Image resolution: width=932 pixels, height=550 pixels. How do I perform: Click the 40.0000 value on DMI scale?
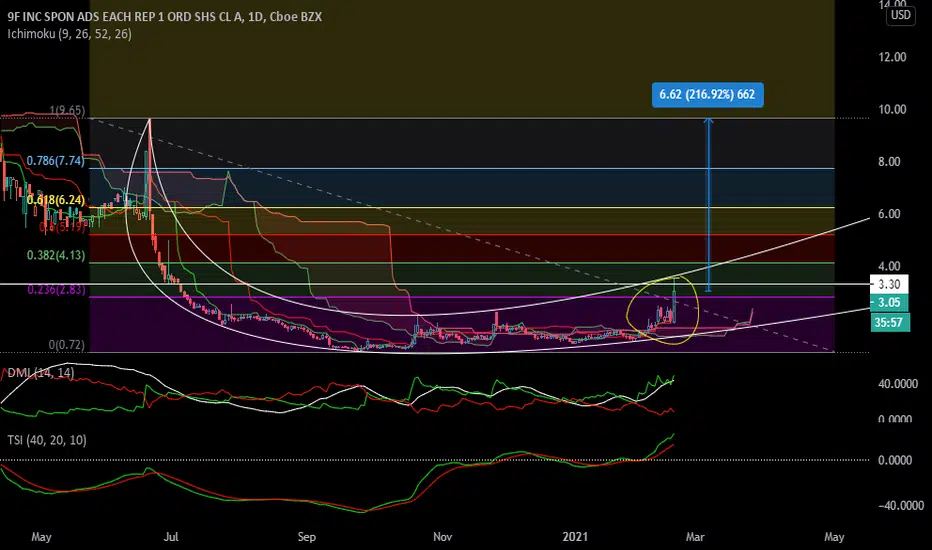895,383
